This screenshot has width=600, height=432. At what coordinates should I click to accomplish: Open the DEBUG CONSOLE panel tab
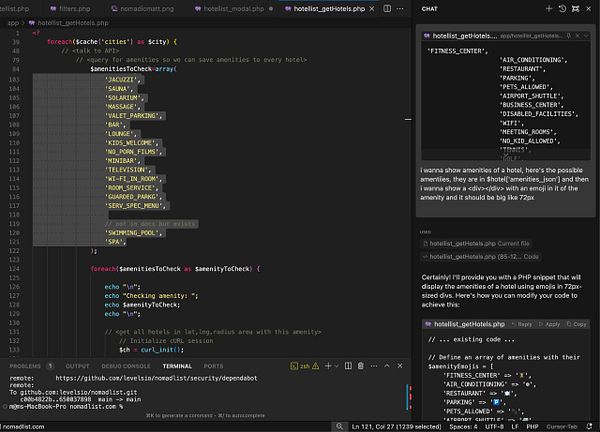point(126,366)
